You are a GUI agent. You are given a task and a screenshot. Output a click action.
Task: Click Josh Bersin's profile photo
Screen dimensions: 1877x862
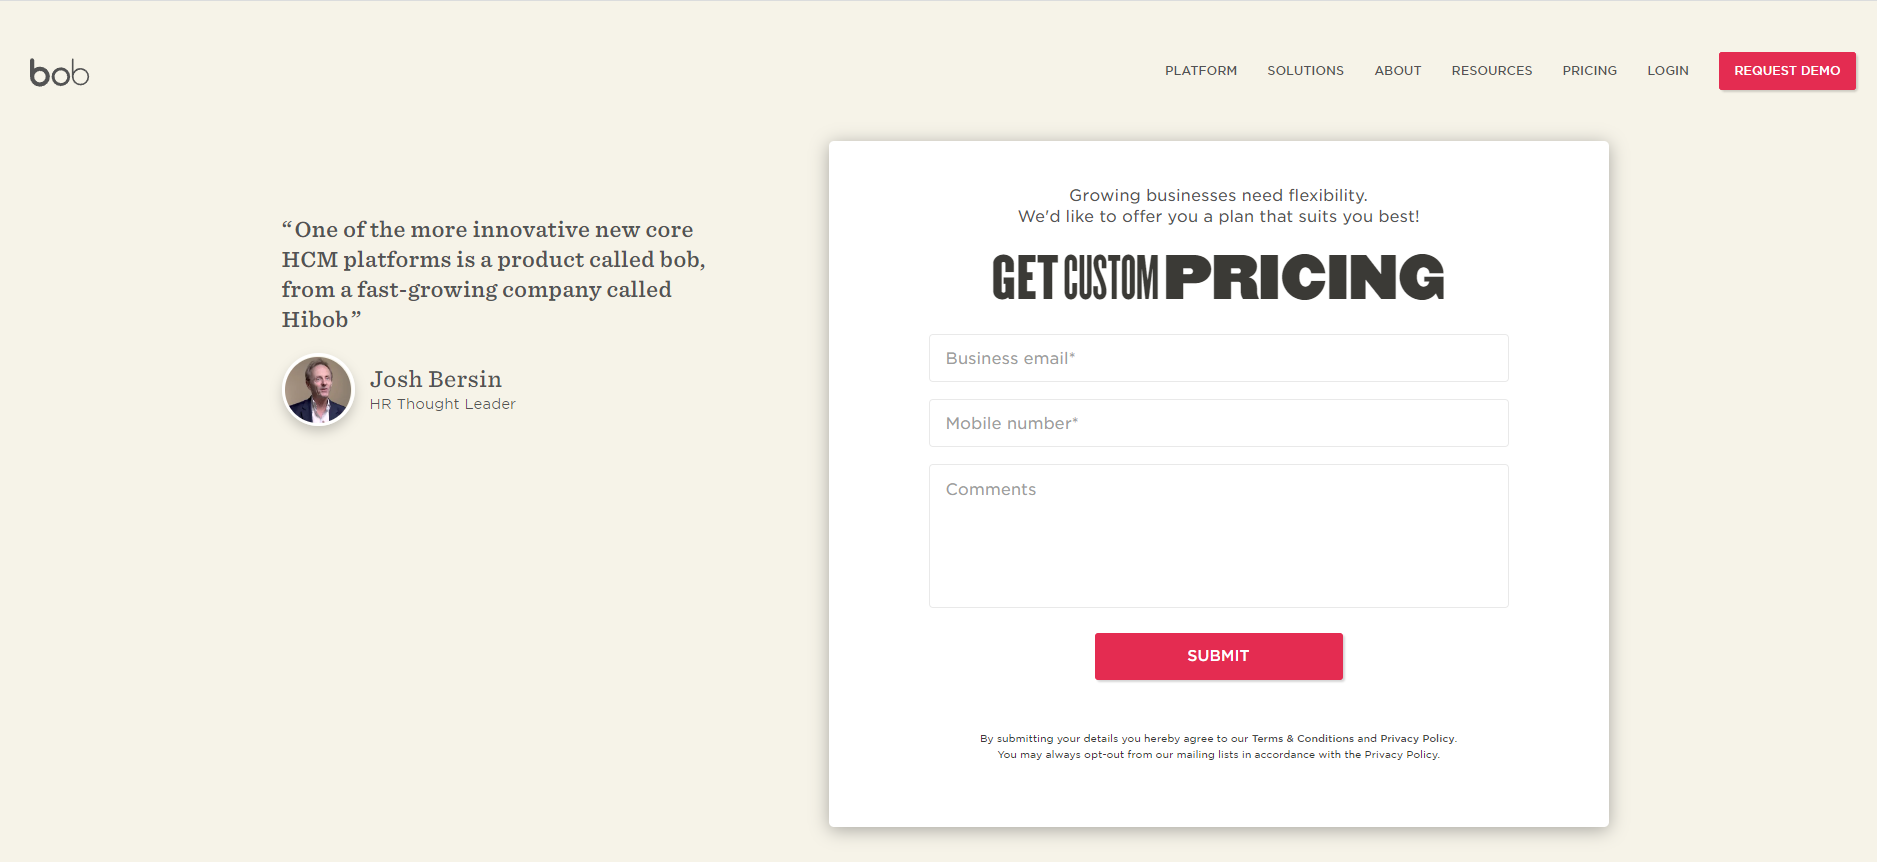(318, 390)
